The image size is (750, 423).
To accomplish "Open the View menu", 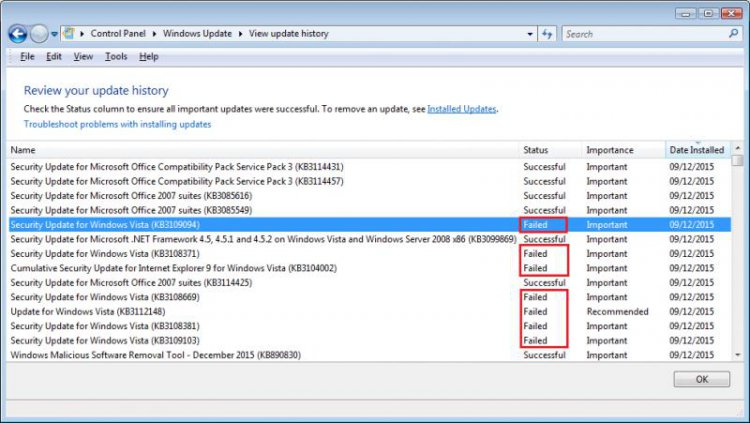I will [83, 56].
